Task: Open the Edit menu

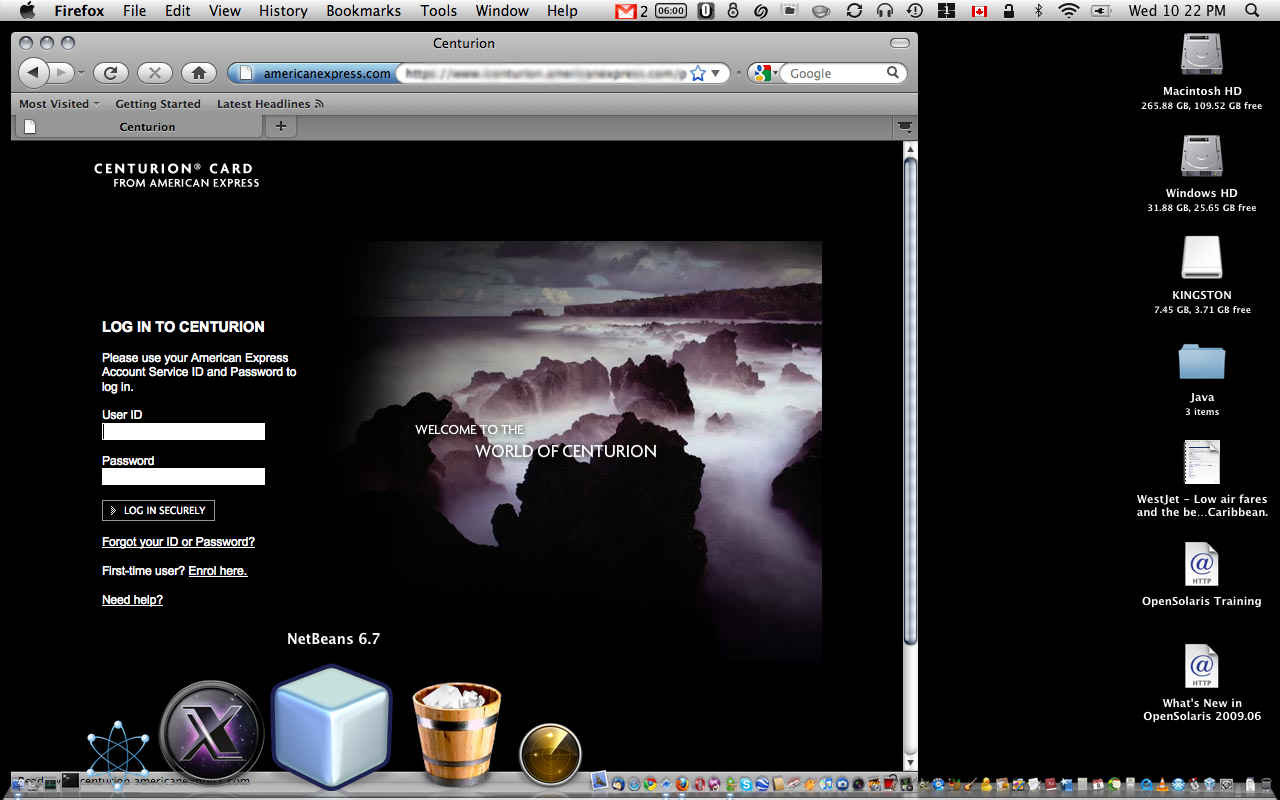Action: [178, 11]
